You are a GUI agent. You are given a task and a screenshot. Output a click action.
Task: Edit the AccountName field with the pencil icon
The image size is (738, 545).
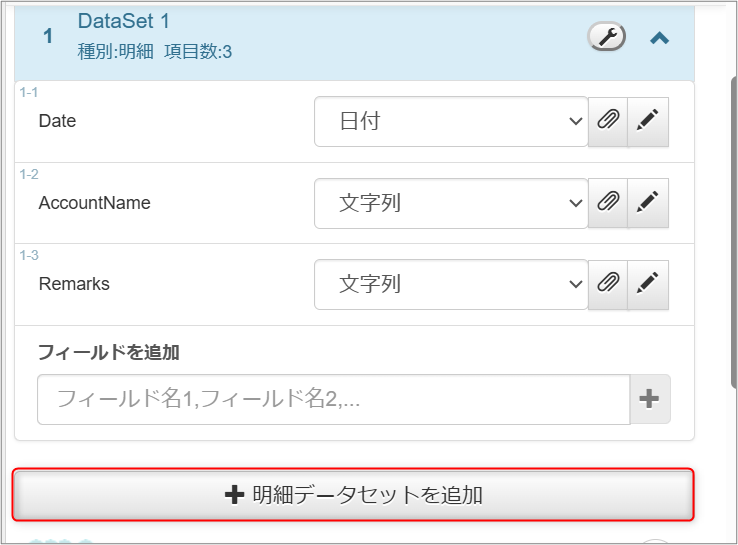(x=648, y=203)
